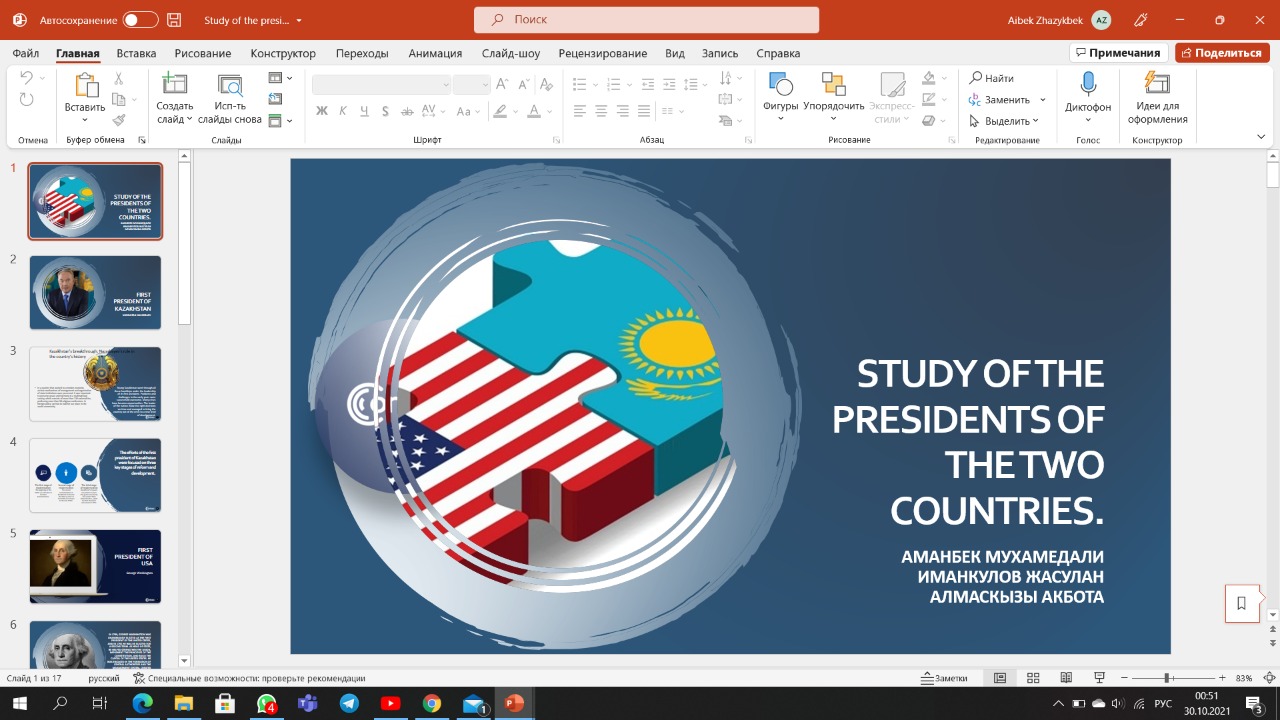This screenshot has width=1280, height=720.
Task: Click the zoom slider handle
Action: [1167, 678]
